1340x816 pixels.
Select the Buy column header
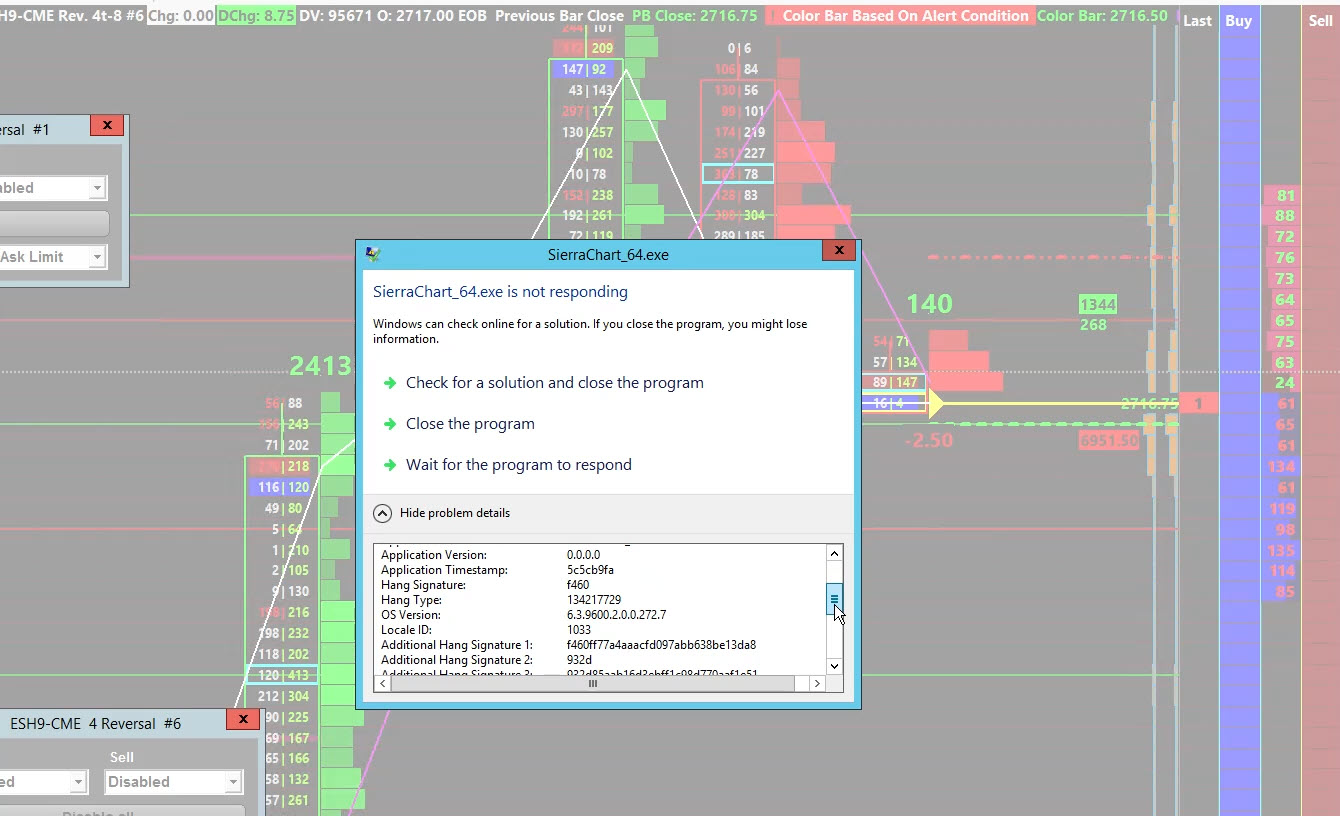pyautogui.click(x=1238, y=20)
